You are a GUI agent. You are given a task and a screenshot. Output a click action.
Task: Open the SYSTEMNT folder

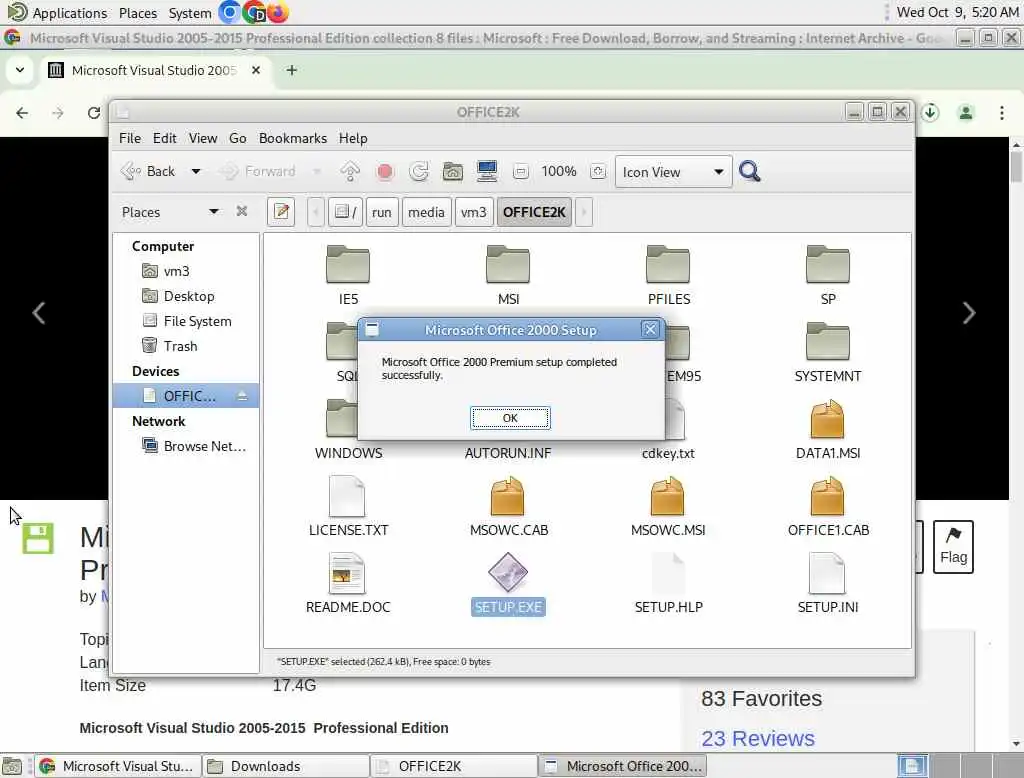coord(827,342)
